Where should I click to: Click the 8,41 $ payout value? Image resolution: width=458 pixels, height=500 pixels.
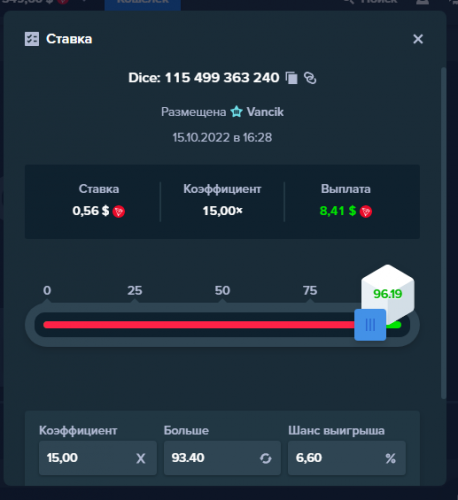pos(338,211)
